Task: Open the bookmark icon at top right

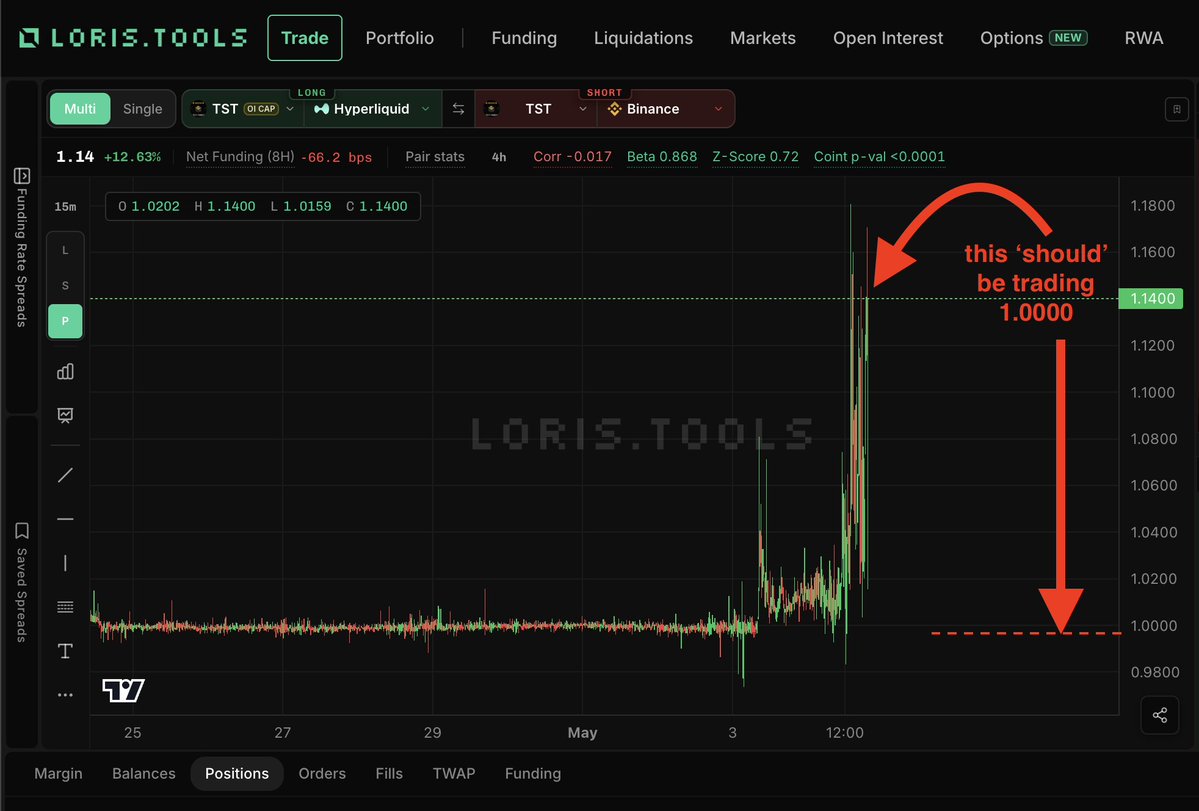Action: [x=1177, y=109]
